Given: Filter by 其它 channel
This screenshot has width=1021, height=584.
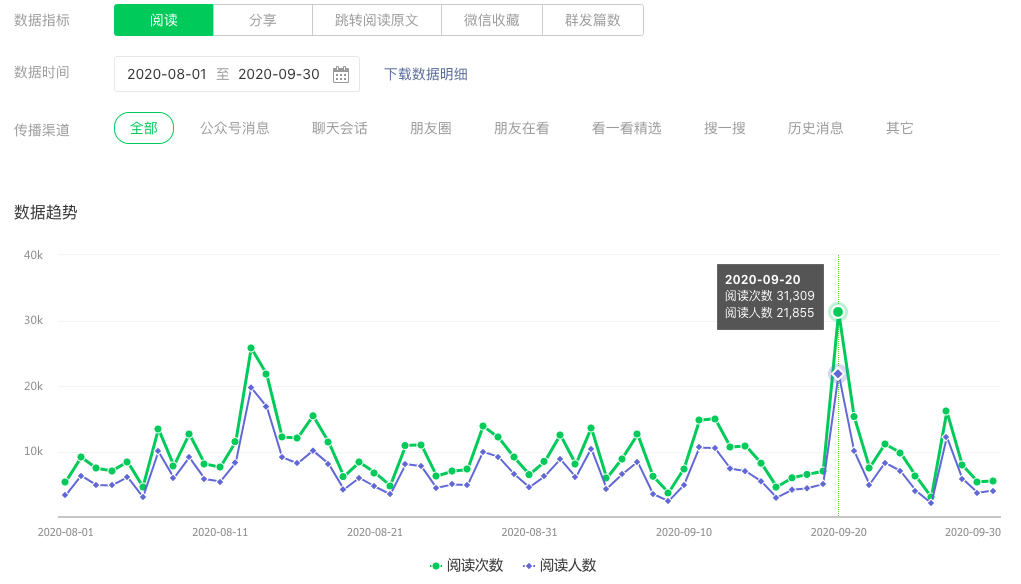Looking at the screenshot, I should (899, 128).
